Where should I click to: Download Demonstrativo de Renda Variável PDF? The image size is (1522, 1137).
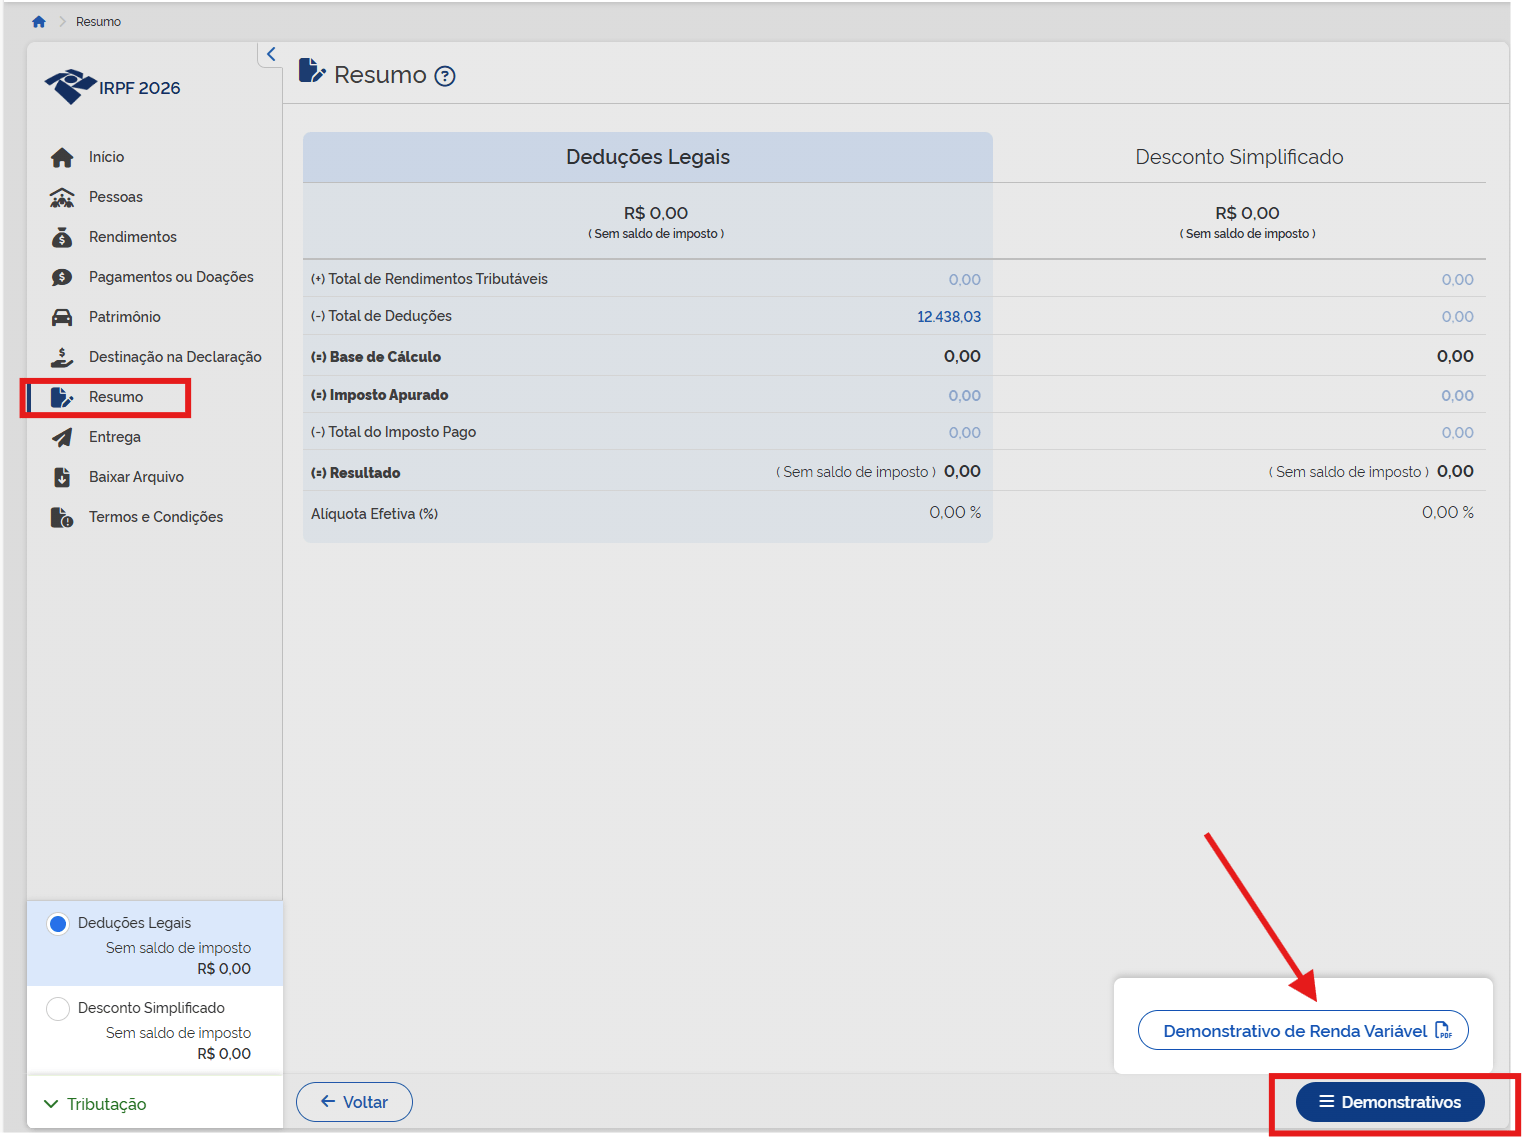click(1302, 1031)
